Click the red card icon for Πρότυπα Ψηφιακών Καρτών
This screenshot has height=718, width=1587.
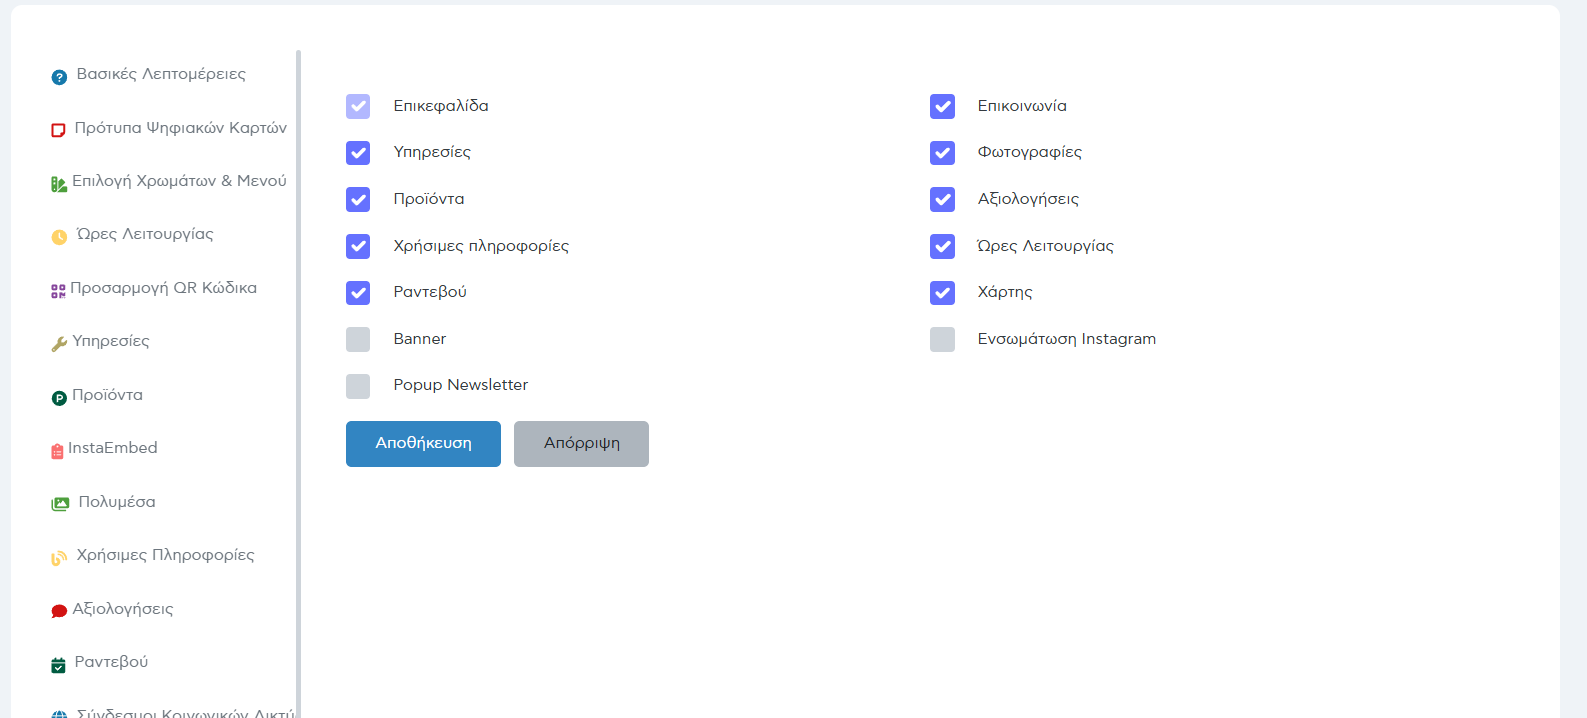pyautogui.click(x=58, y=130)
